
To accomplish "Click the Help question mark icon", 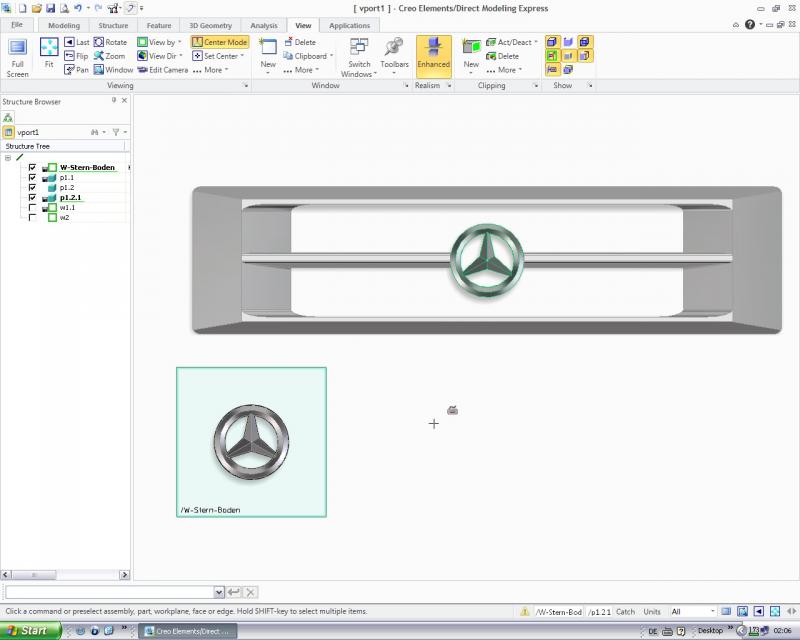I will (x=749, y=24).
